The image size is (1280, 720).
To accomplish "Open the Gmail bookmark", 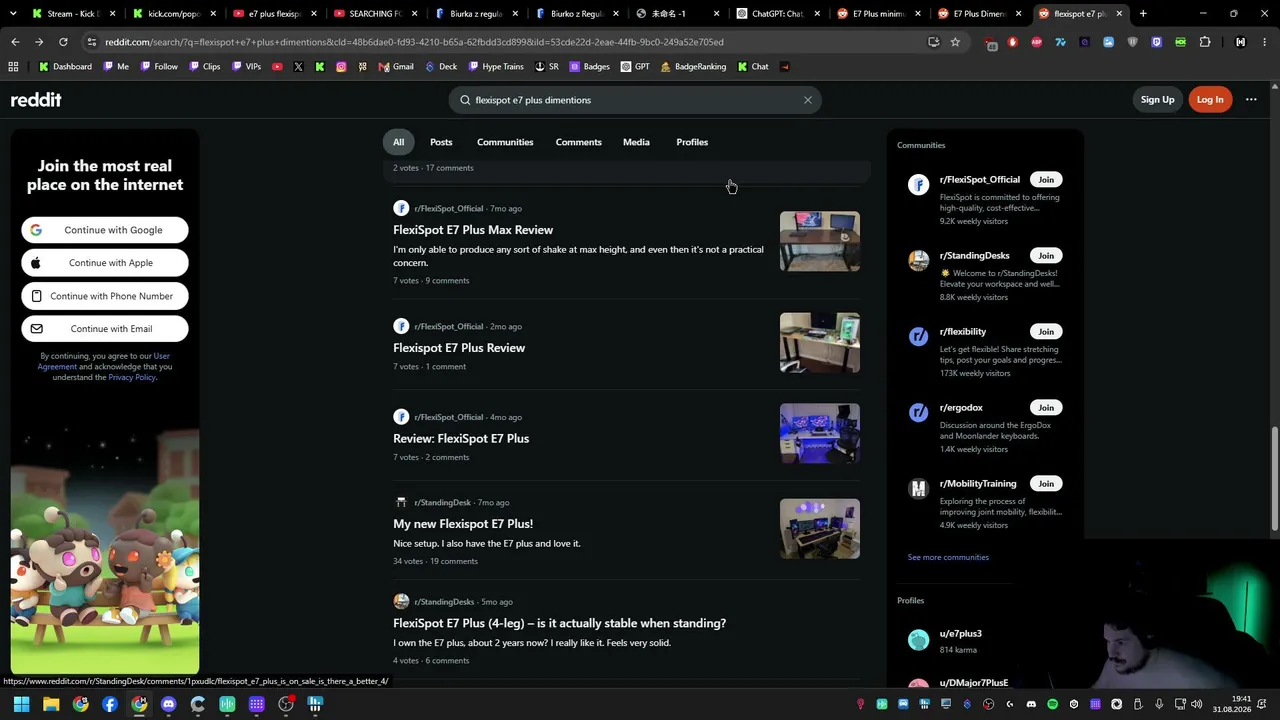I will 396,67.
